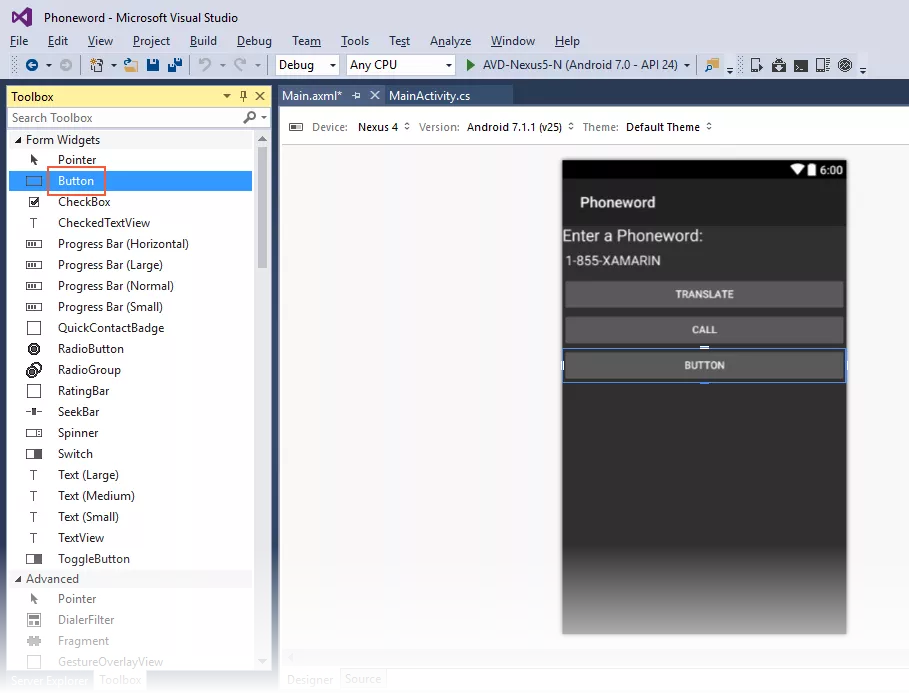Open the New Project dropdown arrow
Image resolution: width=909 pixels, height=694 pixels.
tap(114, 65)
